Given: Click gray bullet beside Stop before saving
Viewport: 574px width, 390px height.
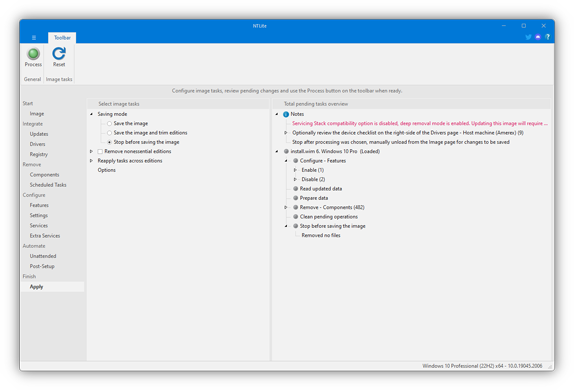Looking at the screenshot, I should point(295,226).
